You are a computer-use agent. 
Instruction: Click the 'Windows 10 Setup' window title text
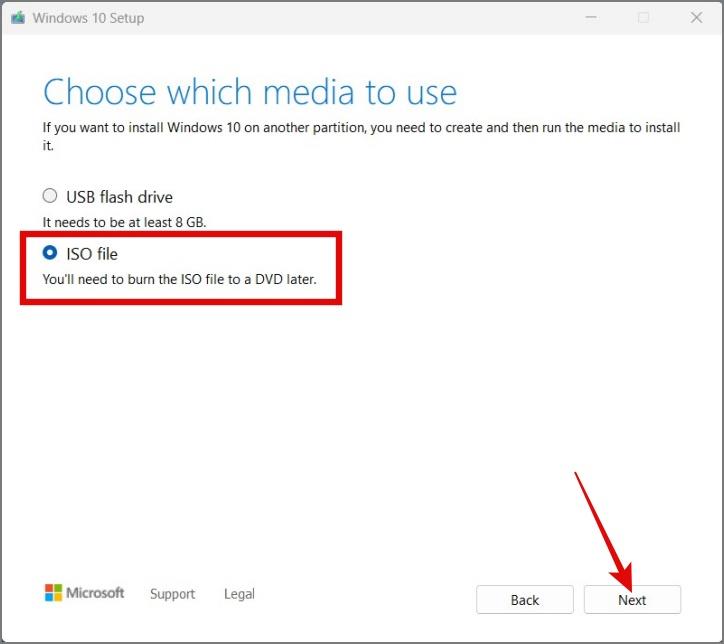[x=88, y=18]
